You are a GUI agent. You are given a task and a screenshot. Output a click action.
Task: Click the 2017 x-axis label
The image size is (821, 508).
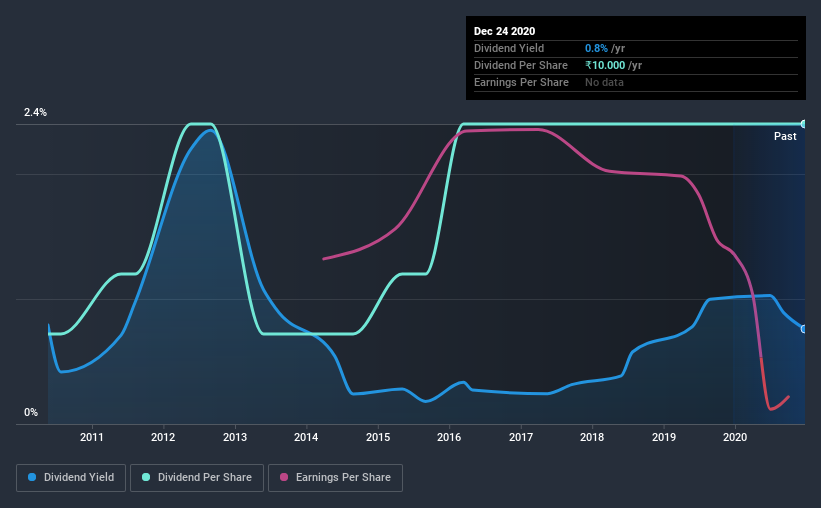tap(520, 437)
